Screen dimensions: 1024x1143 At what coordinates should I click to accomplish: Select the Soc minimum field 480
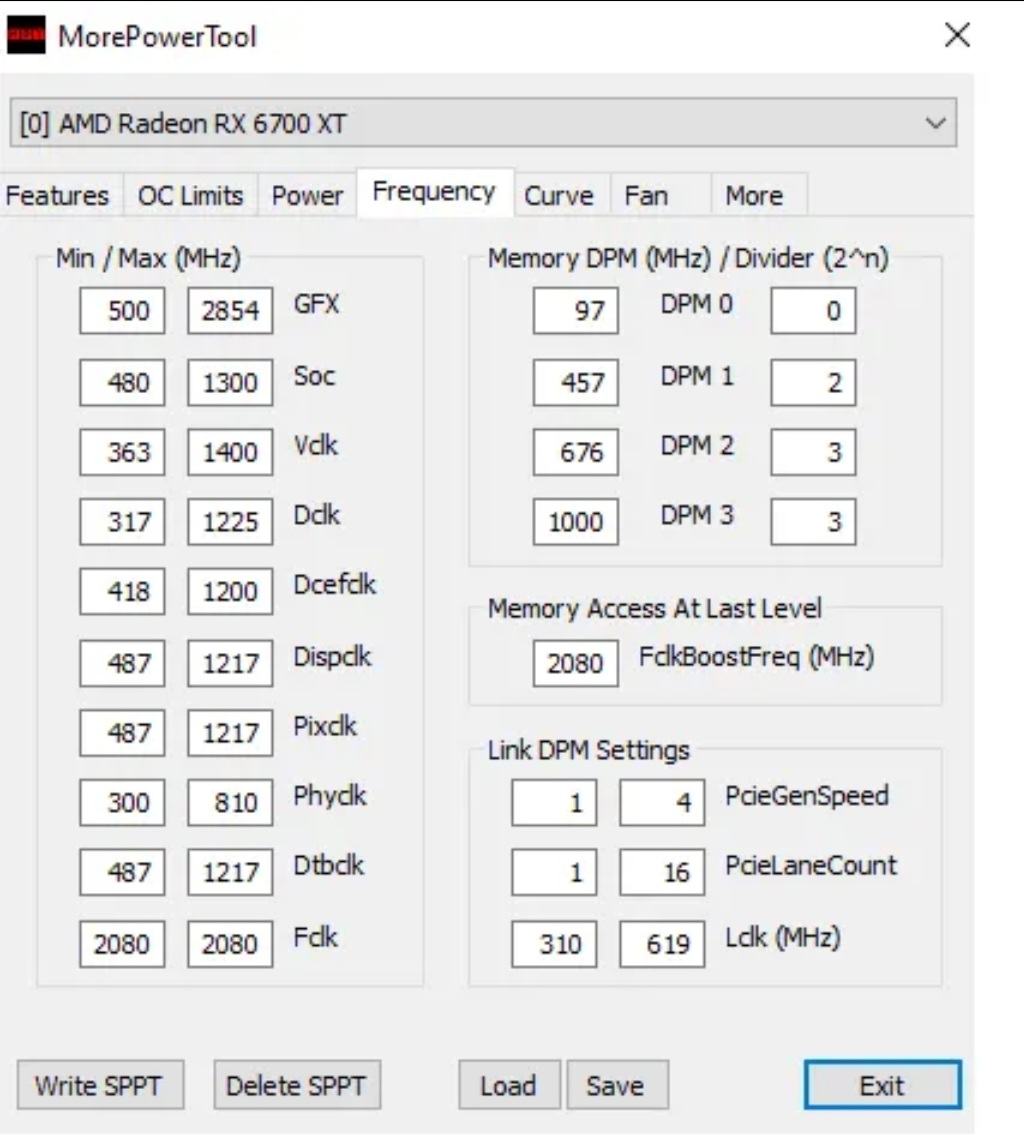122,382
